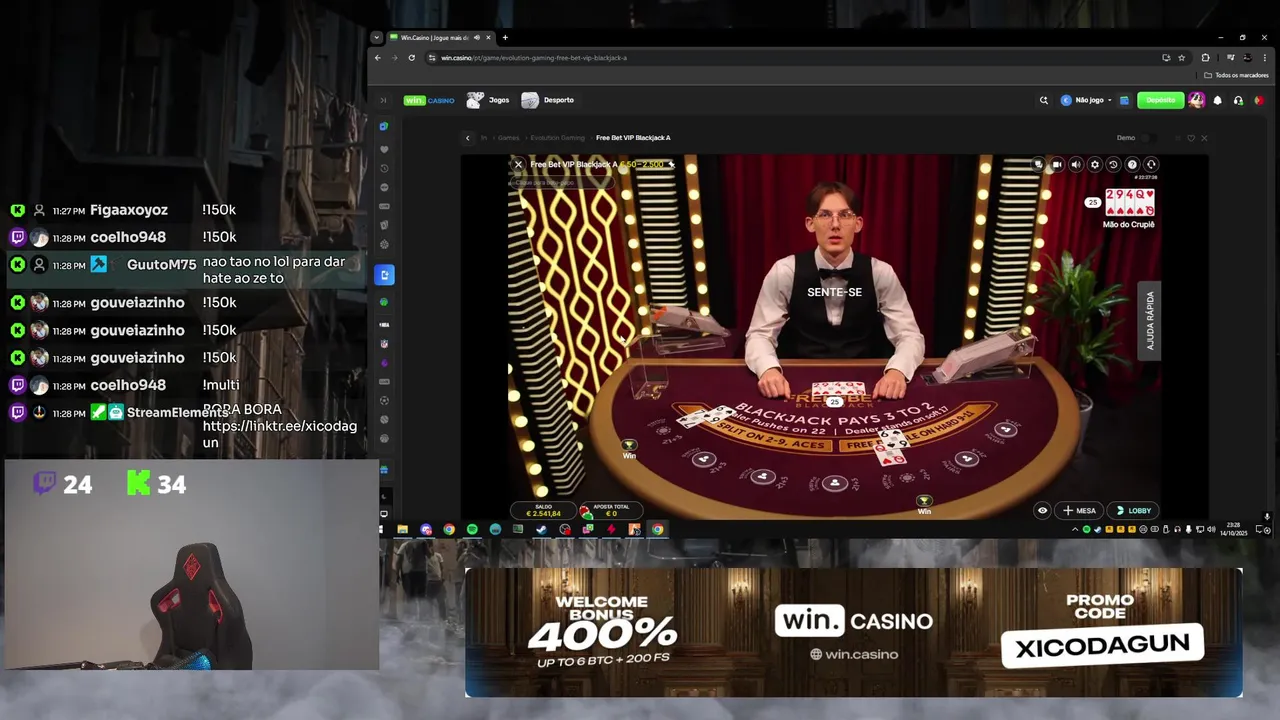Click the sidebar recent history icon
Image resolution: width=1280 pixels, height=720 pixels.
point(384,168)
